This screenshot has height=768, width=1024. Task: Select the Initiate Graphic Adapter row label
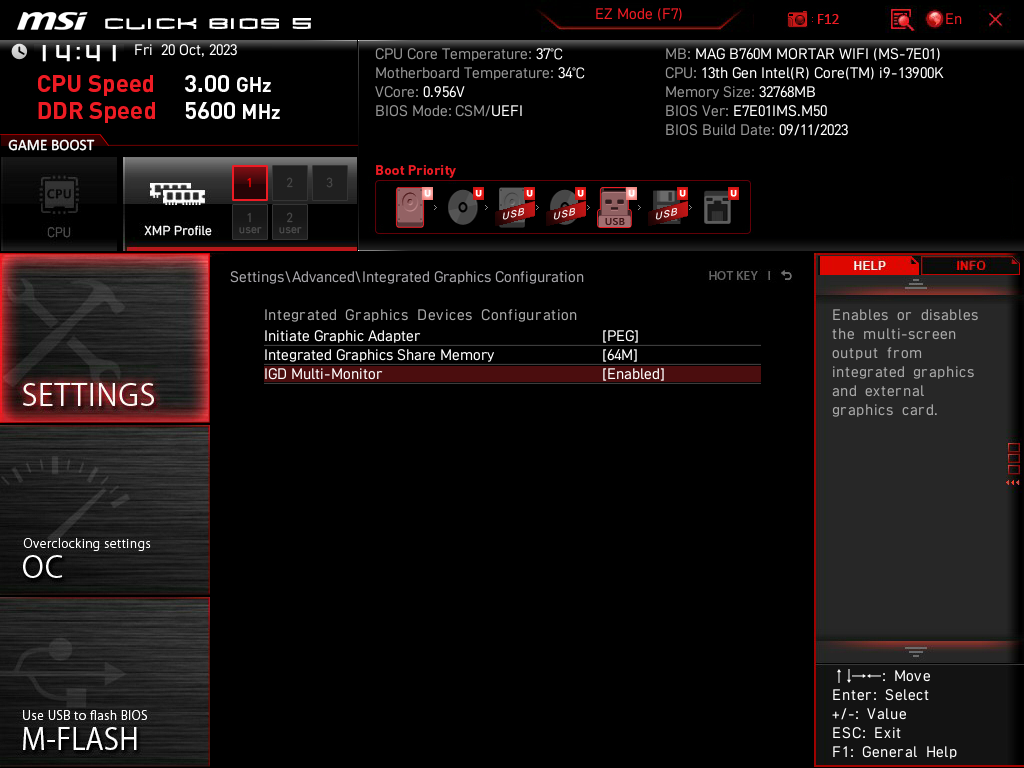coord(342,336)
